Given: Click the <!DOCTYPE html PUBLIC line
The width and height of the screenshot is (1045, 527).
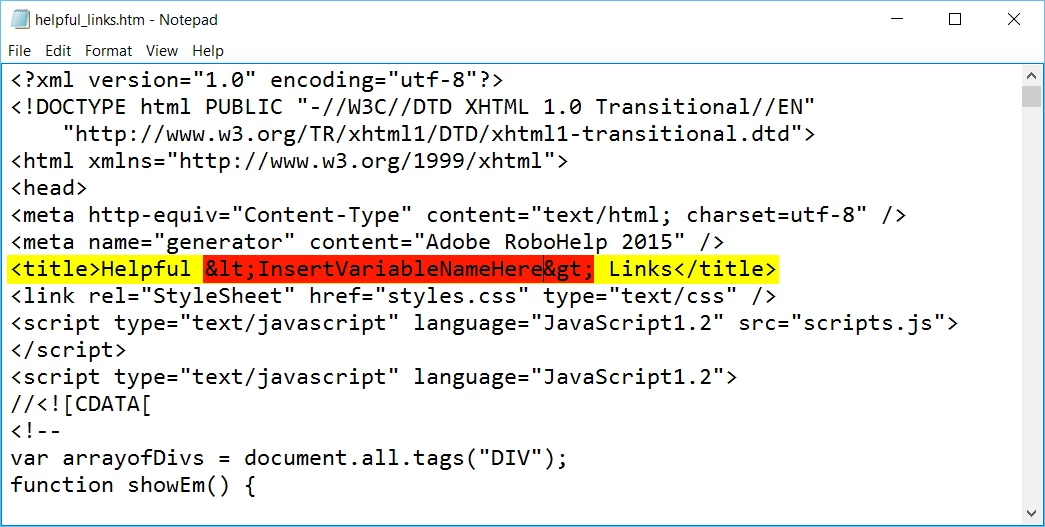Looking at the screenshot, I should click(x=413, y=107).
